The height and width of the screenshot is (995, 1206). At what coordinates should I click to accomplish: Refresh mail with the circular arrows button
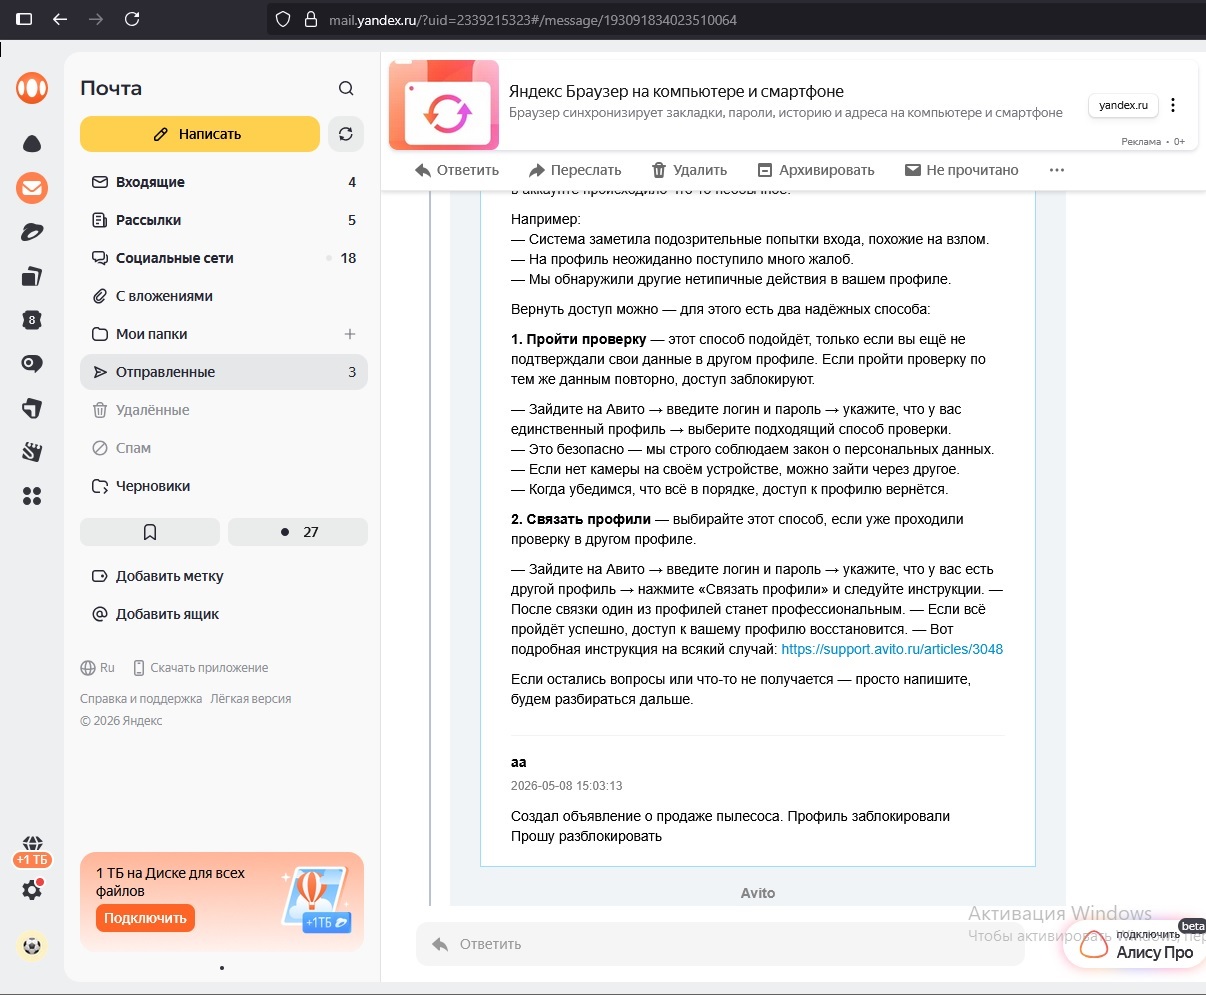346,134
